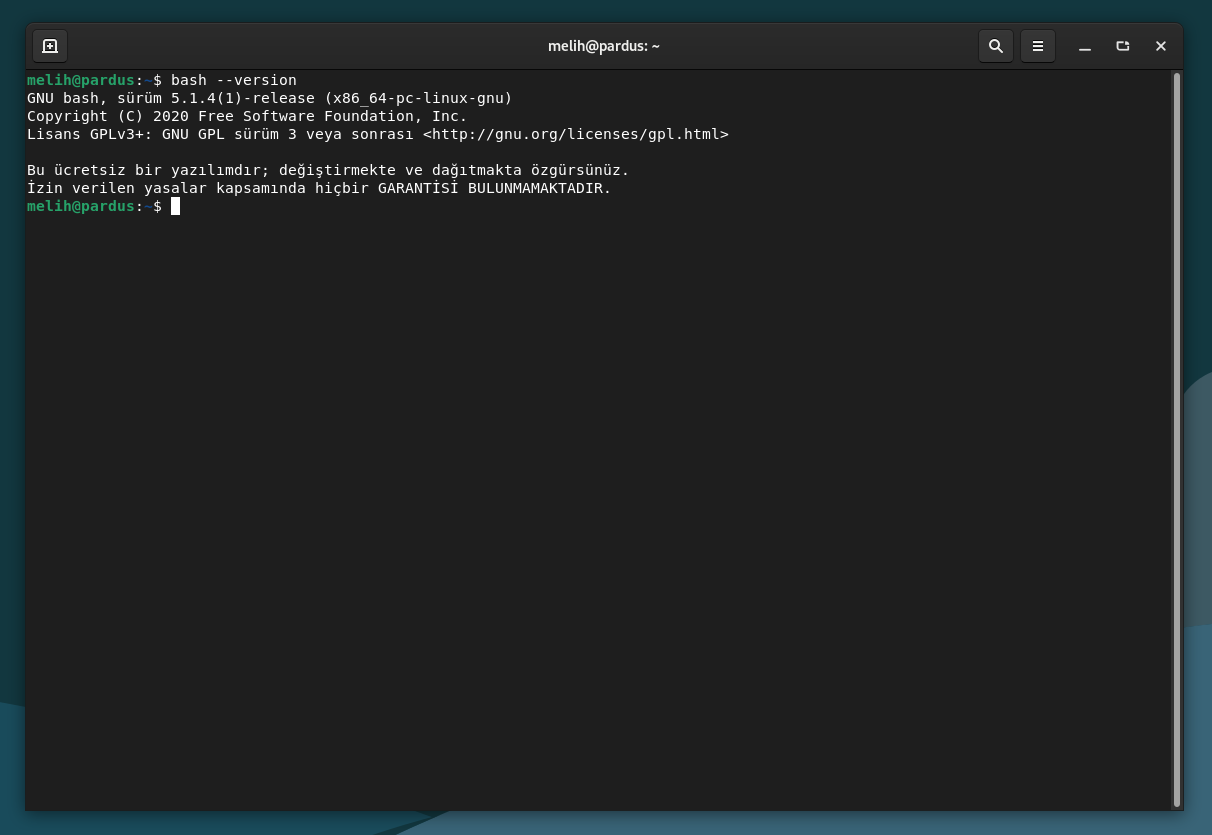Click the 'GARANTİSİ BULUNMAMAKTADIR' line
Viewport: 1212px width, 835px height.
click(x=319, y=188)
